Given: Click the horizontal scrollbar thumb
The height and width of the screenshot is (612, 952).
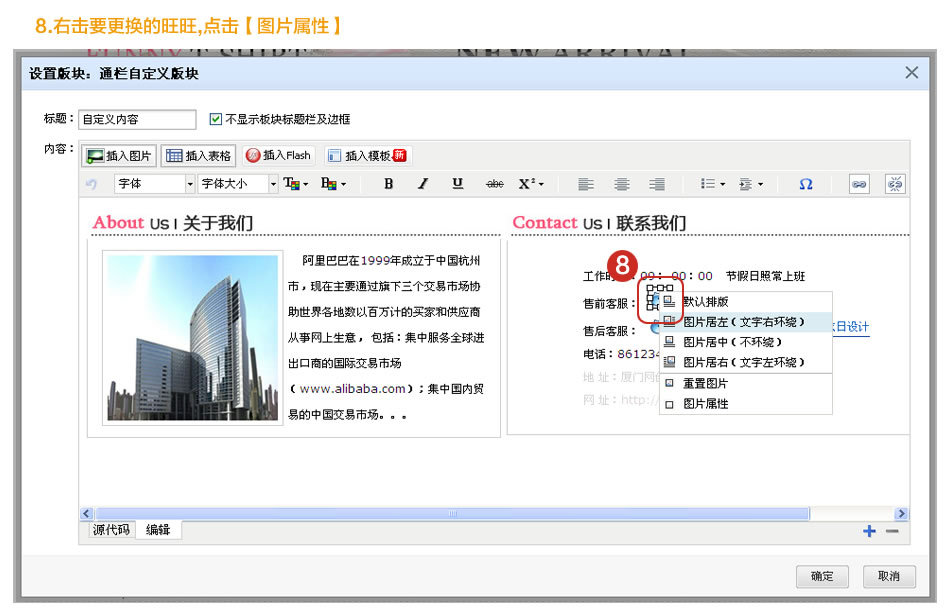Looking at the screenshot, I should click(452, 514).
